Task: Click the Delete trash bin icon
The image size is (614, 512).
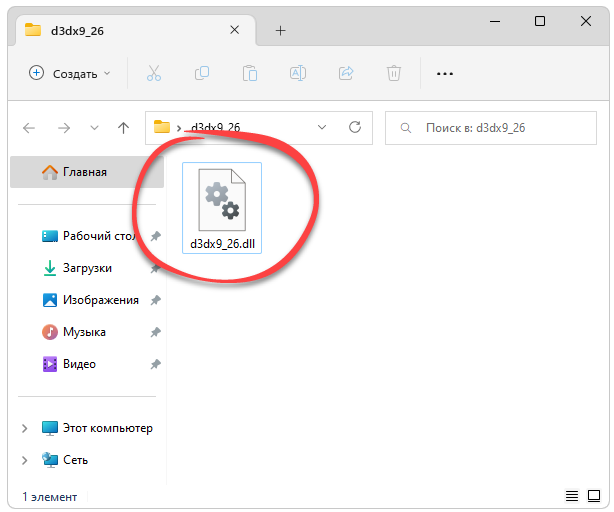Action: point(394,73)
